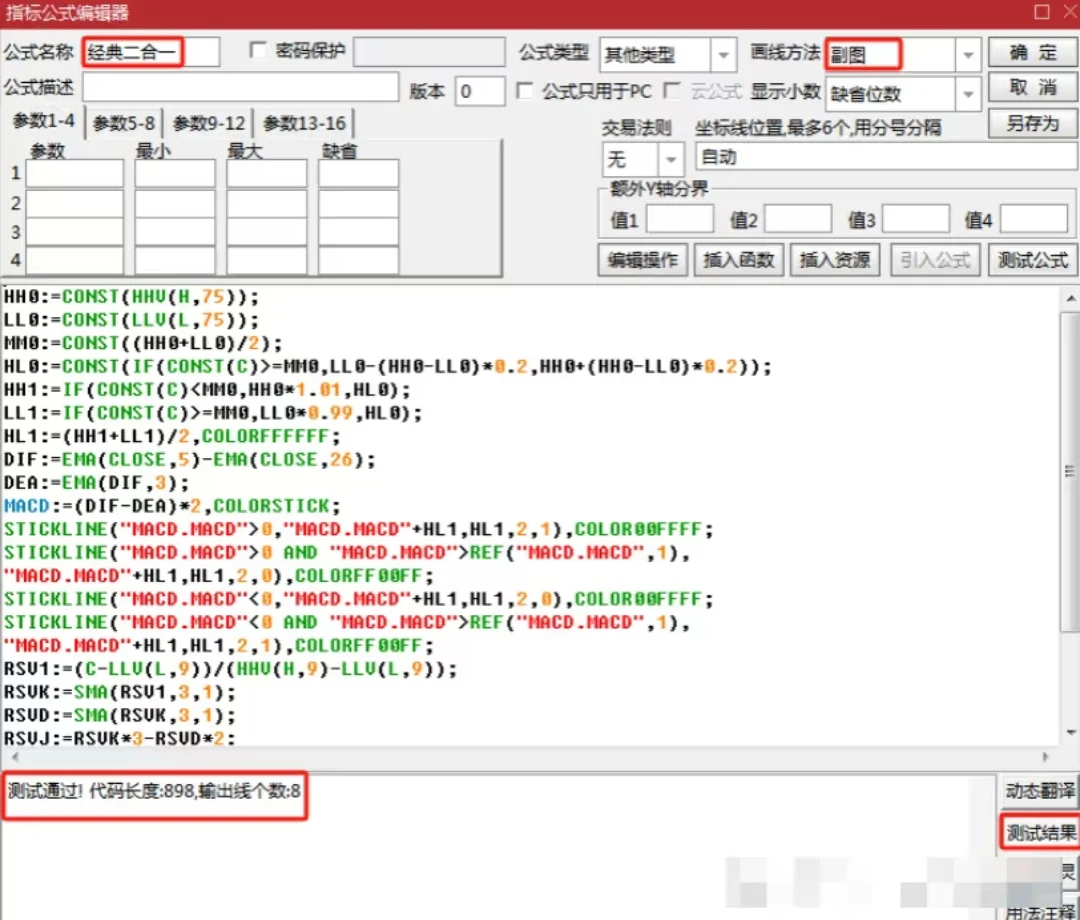Switch to the 参数1-4 tab
The image size is (1080, 920).
pyautogui.click(x=43, y=121)
